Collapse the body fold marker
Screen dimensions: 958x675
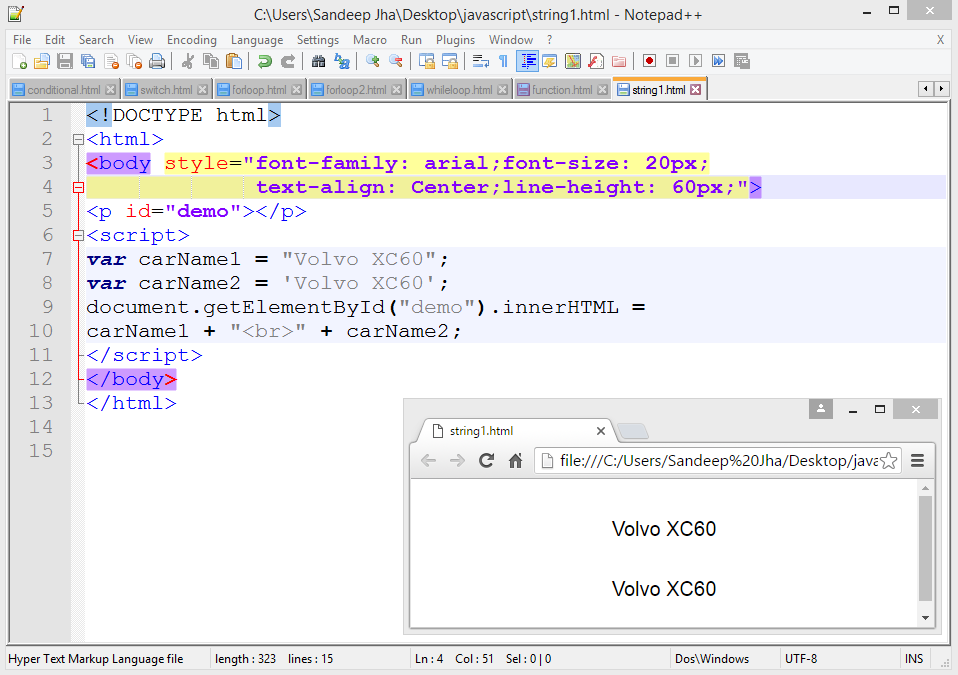(x=78, y=187)
